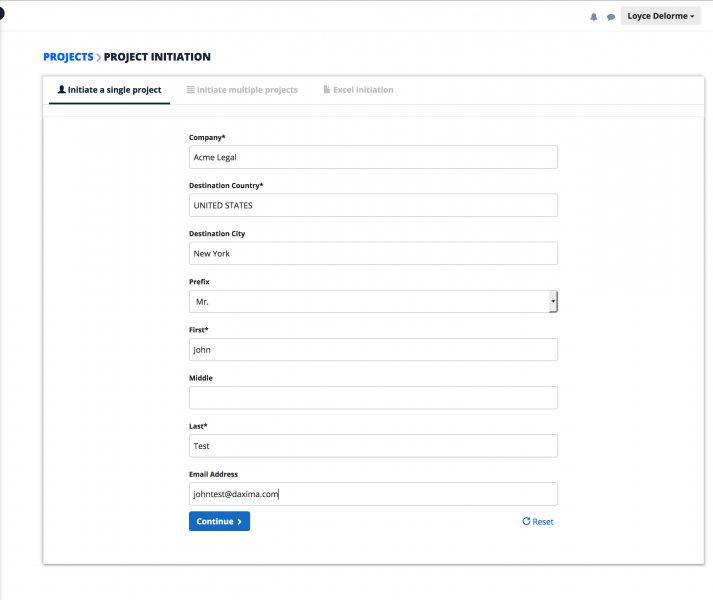The image size is (713, 600).
Task: Click the circular arrow Reset icon
Action: click(526, 521)
